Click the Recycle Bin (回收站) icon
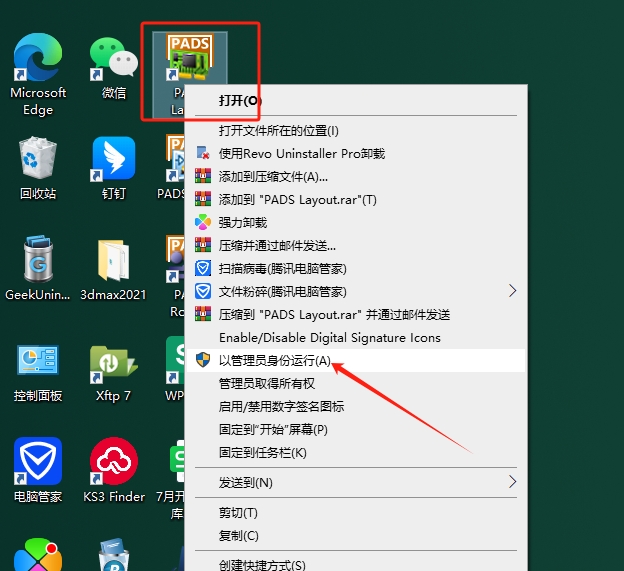 click(x=38, y=162)
